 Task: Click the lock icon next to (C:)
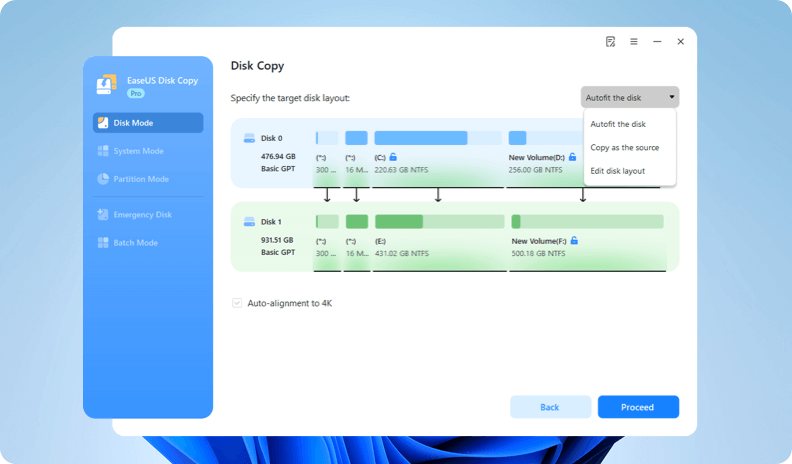[x=393, y=157]
